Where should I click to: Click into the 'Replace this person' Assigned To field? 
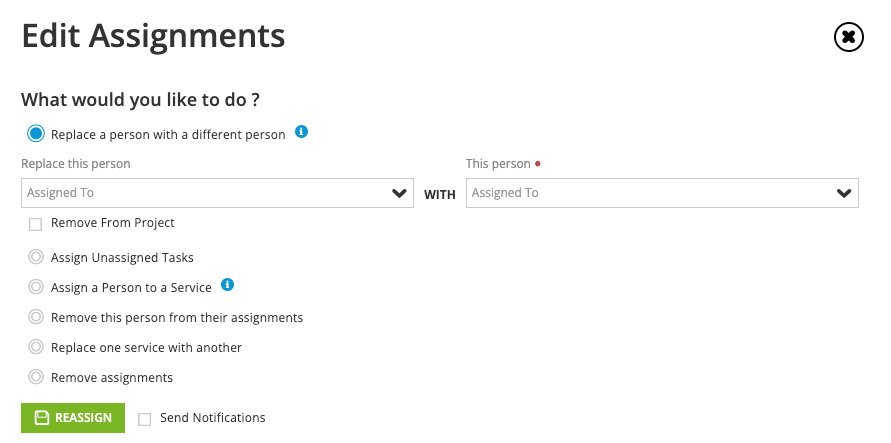coord(217,193)
